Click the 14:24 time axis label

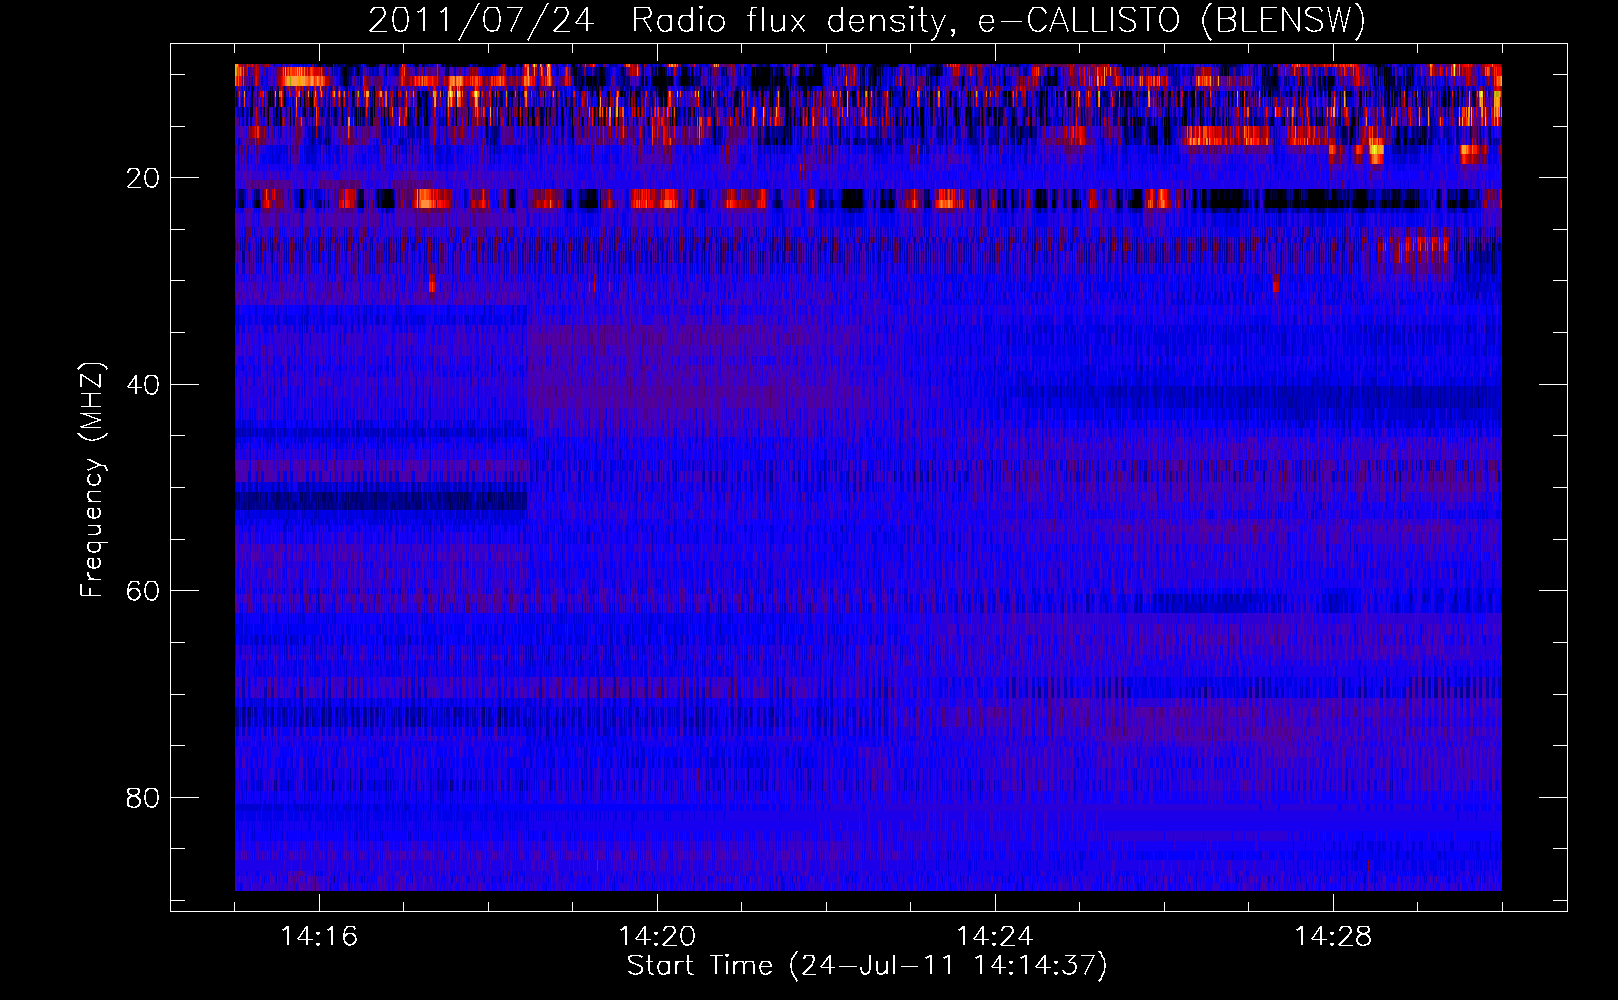click(995, 936)
